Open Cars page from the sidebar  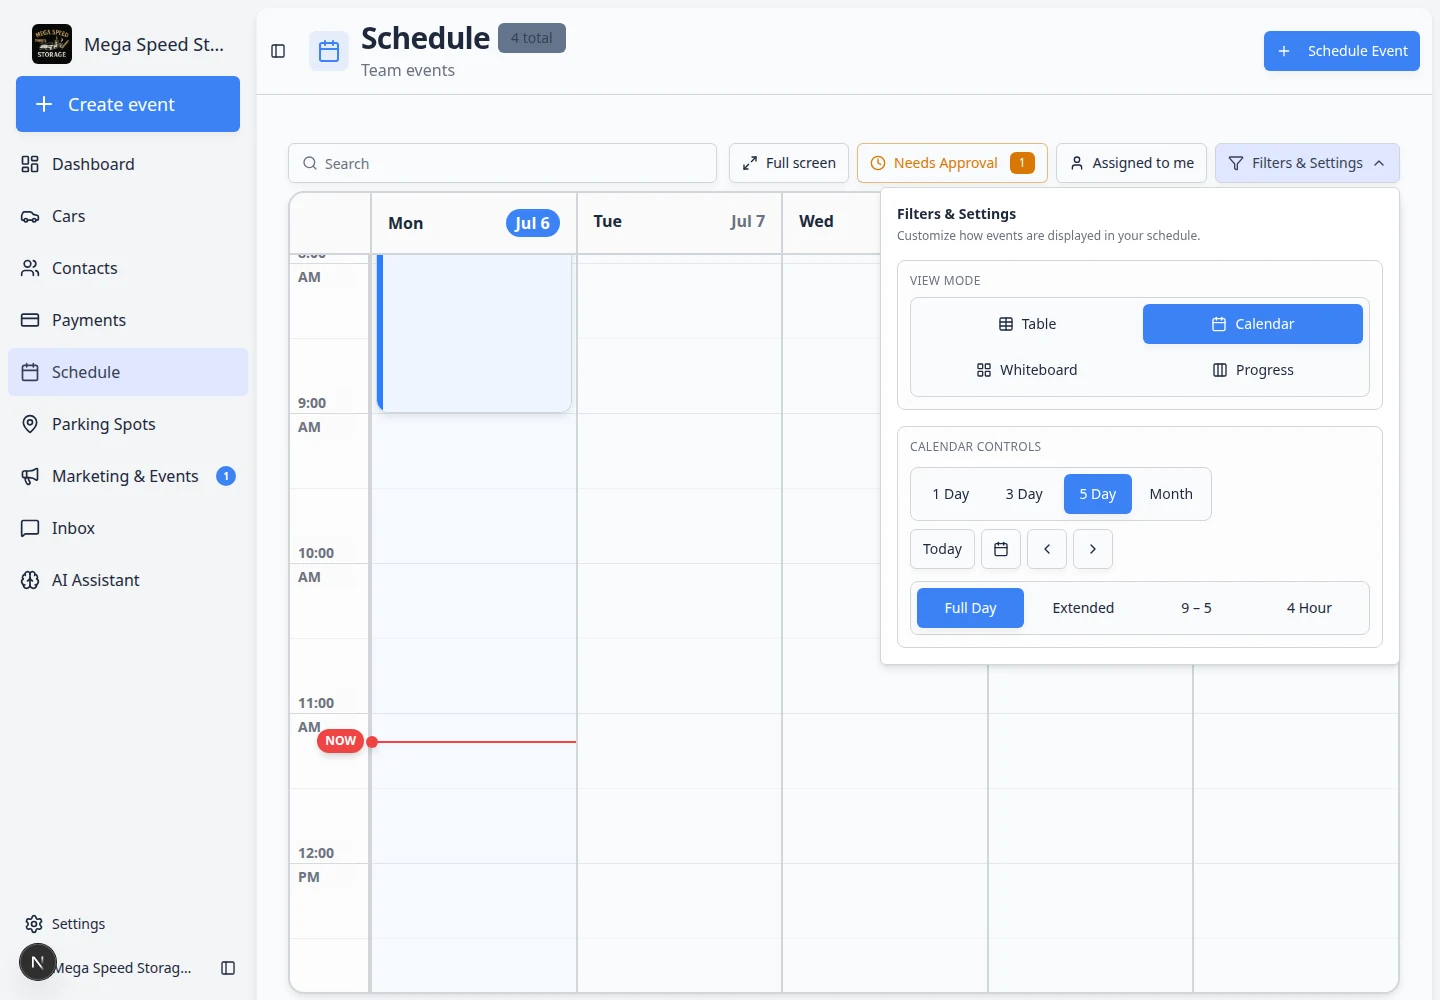(x=128, y=216)
